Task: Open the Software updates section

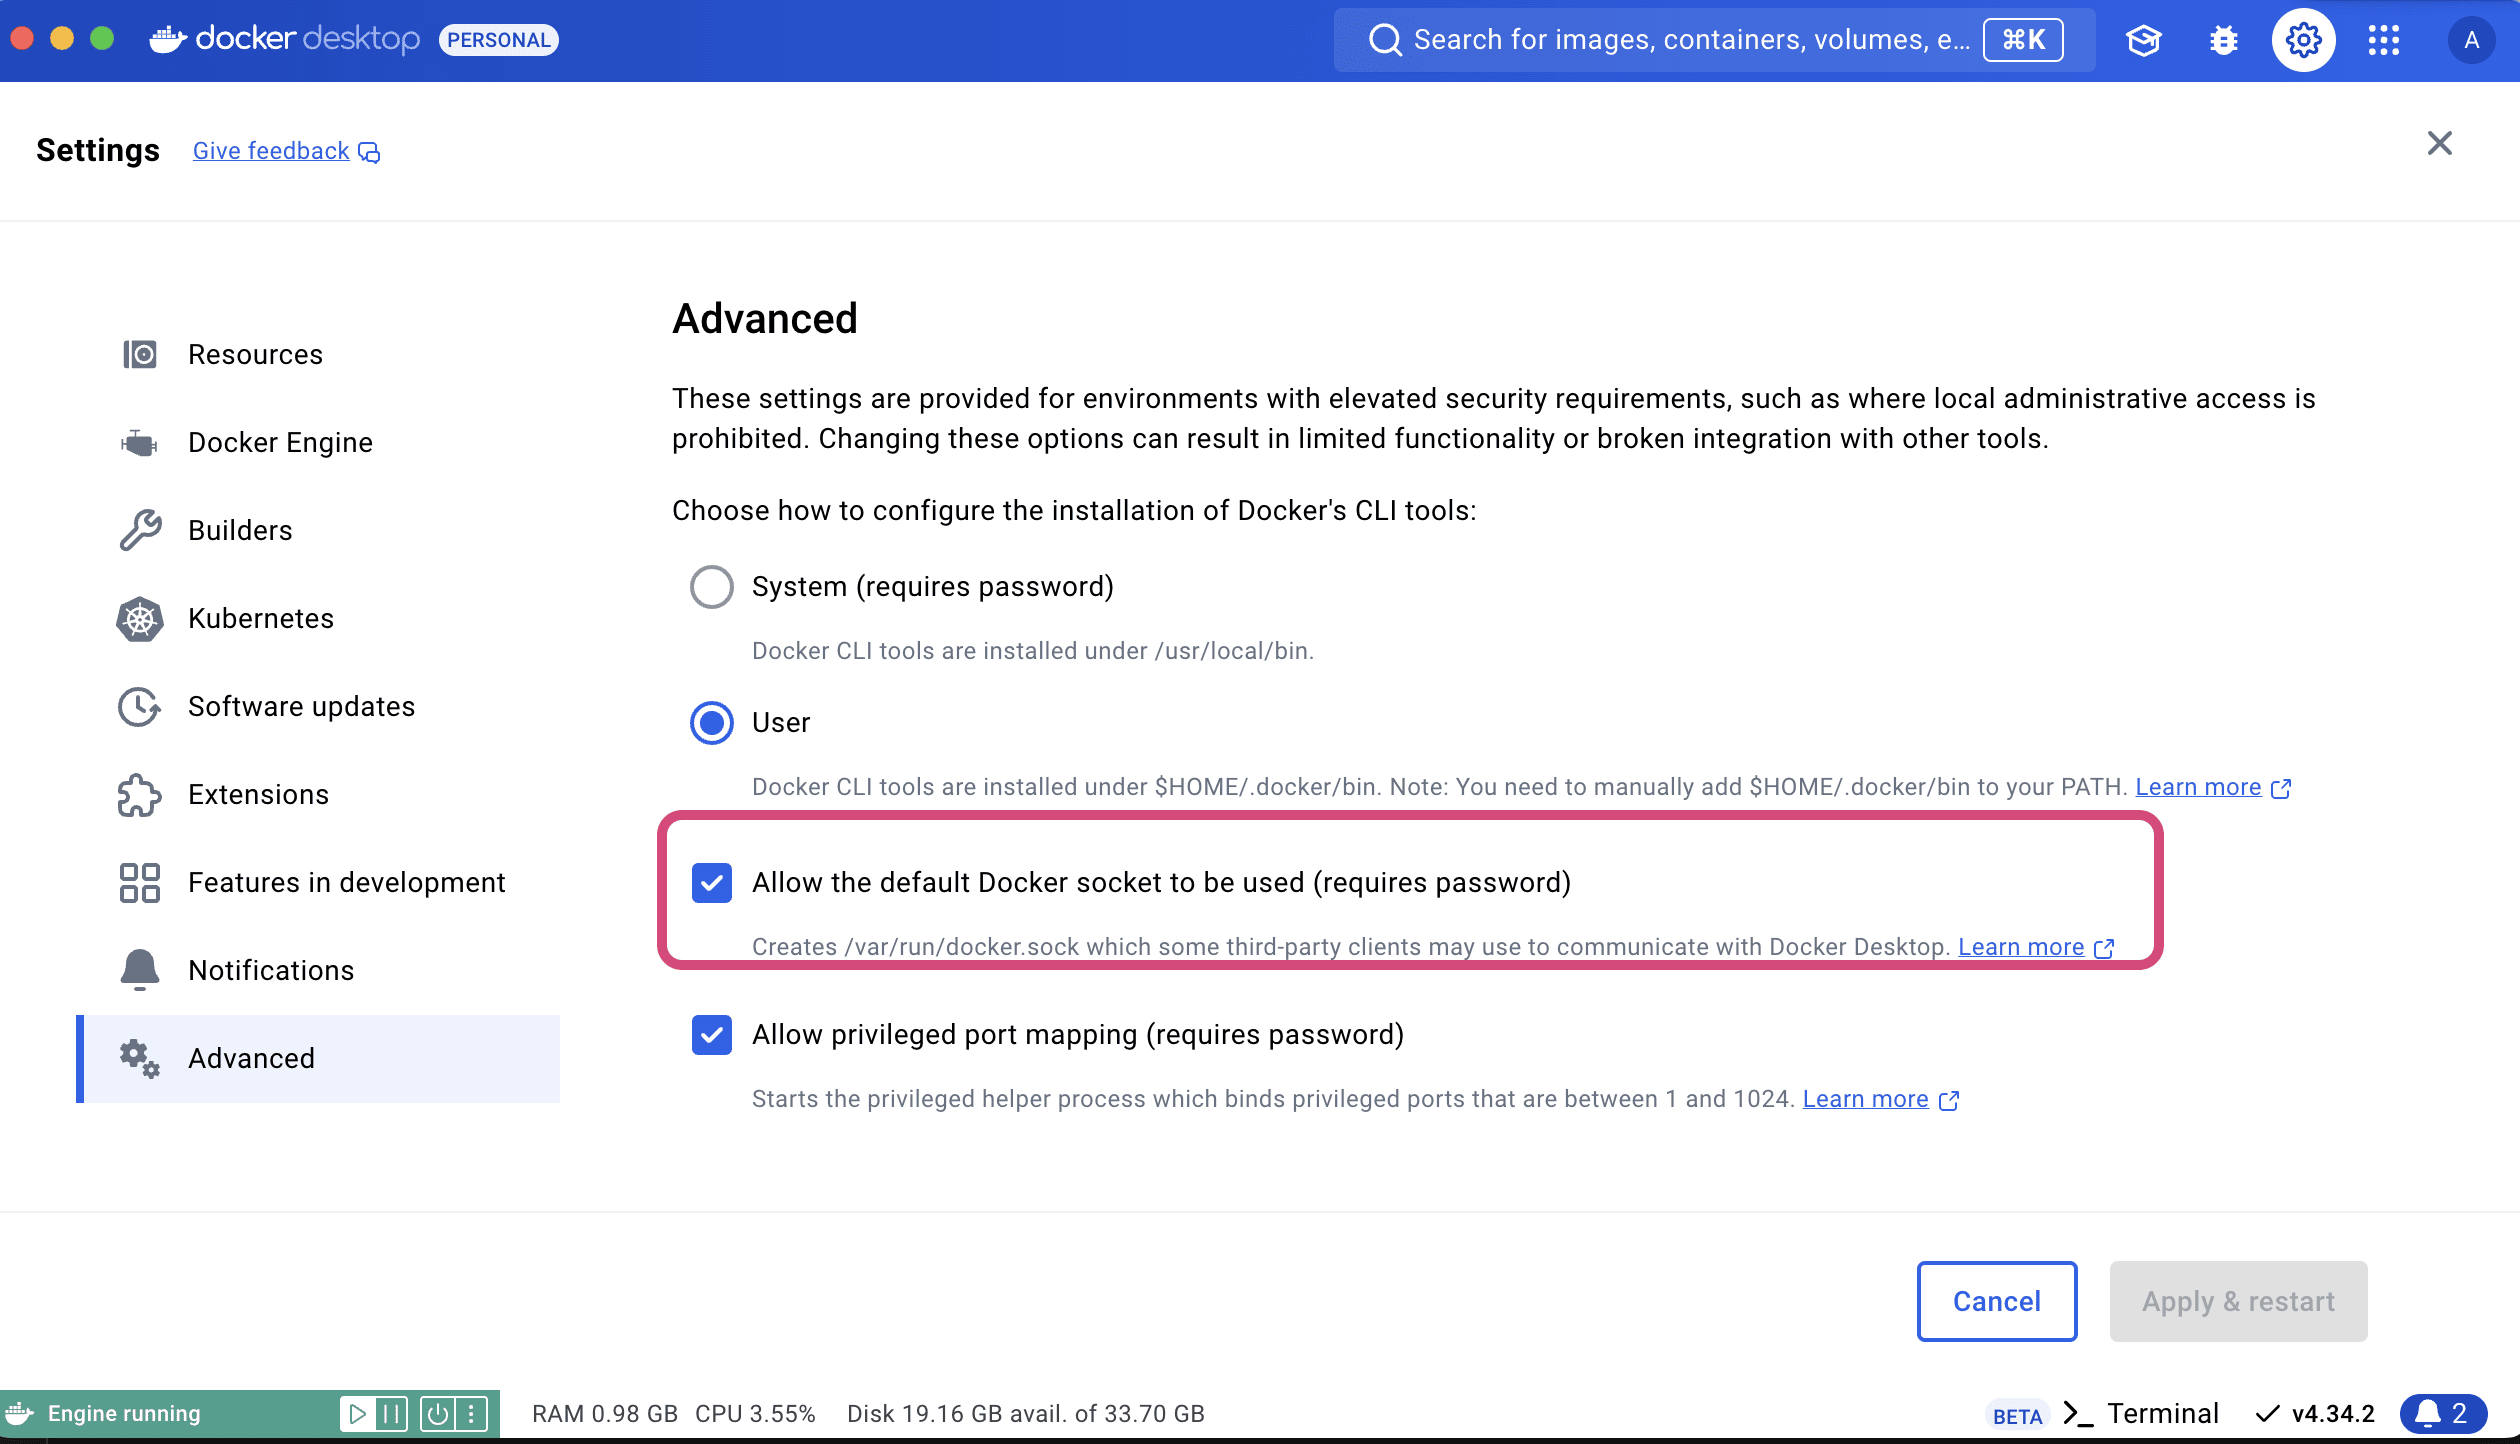Action: click(x=301, y=706)
